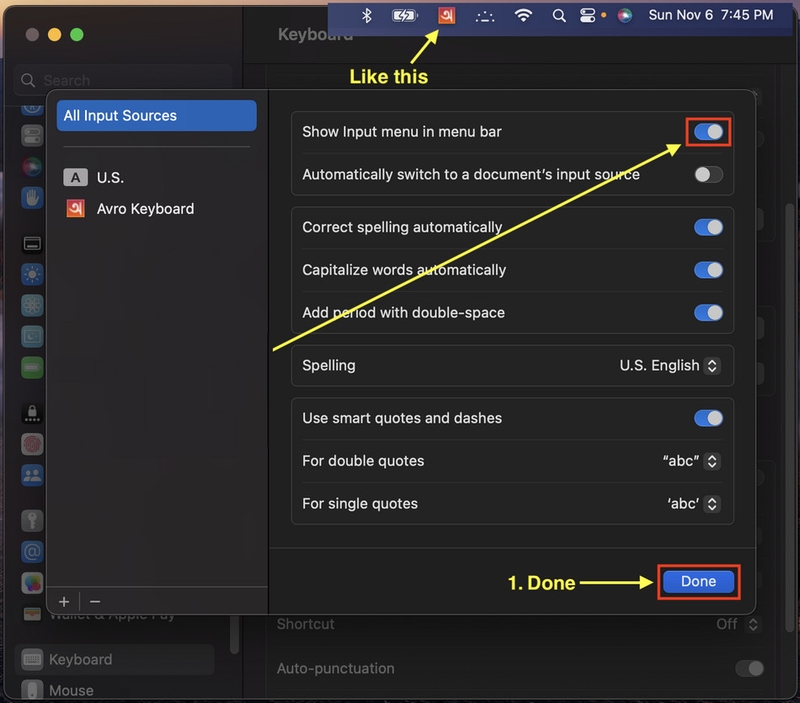Click the Avro Keyboard red icon in list
Screen dimensions: 800x703
76,209
